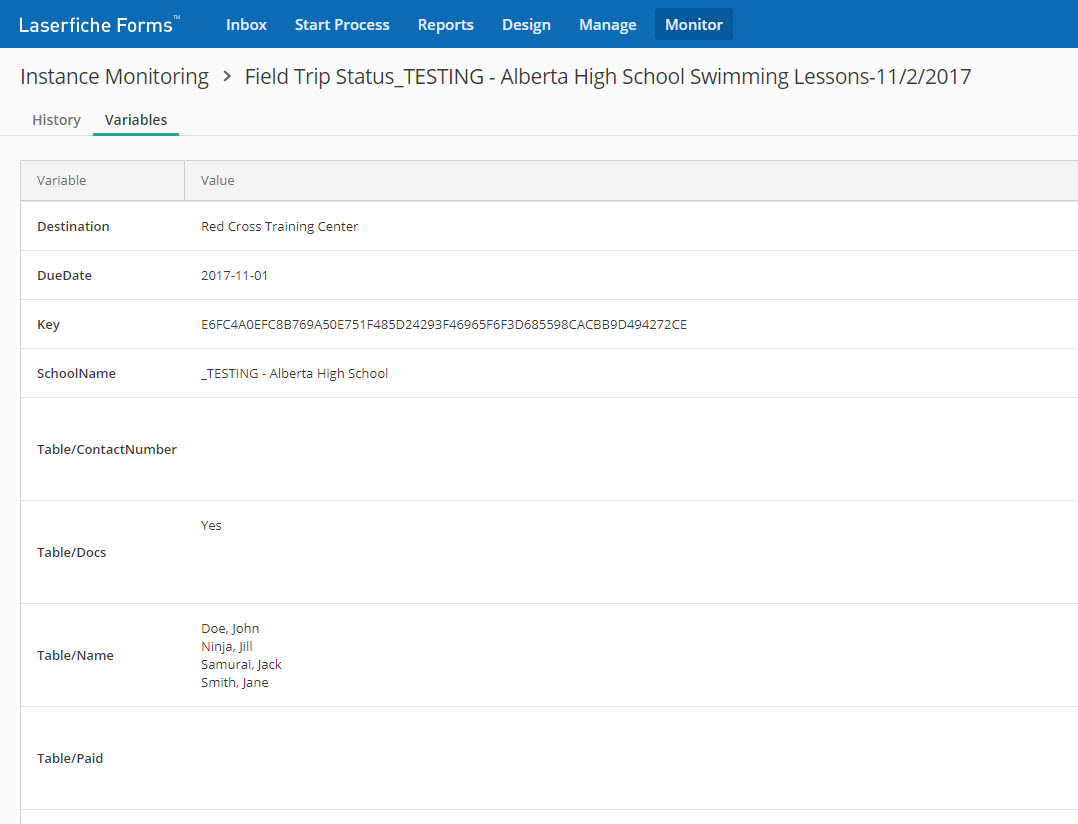Click the DueDate value 2017-11-01

(x=234, y=276)
